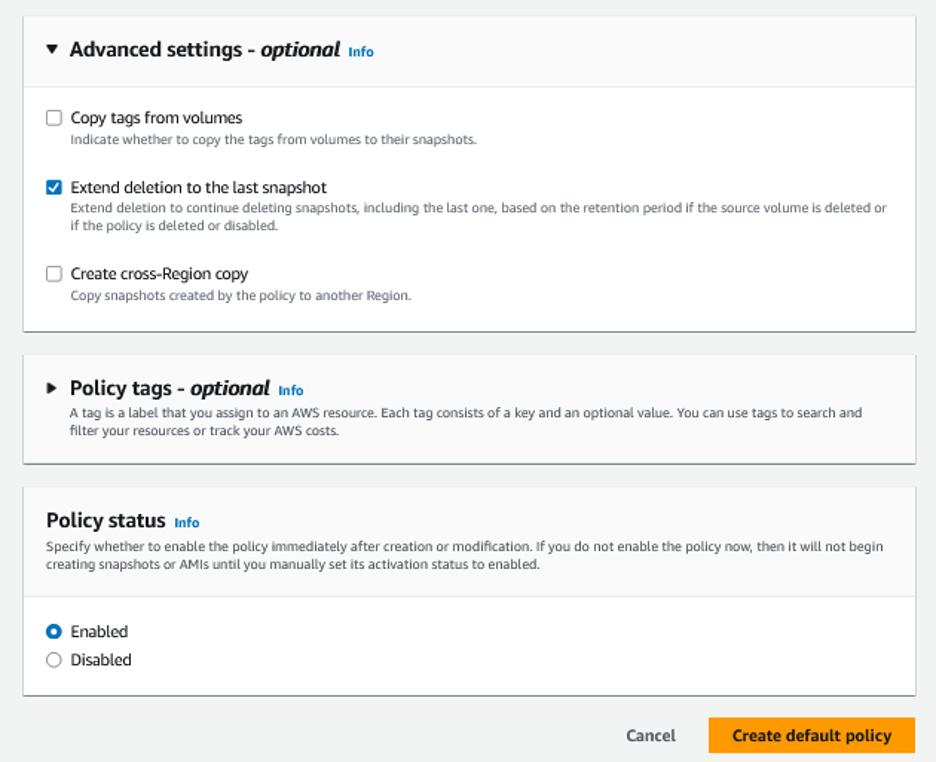Viewport: 936px width, 762px height.
Task: Click the Info icon beside Policy status
Action: (x=186, y=523)
